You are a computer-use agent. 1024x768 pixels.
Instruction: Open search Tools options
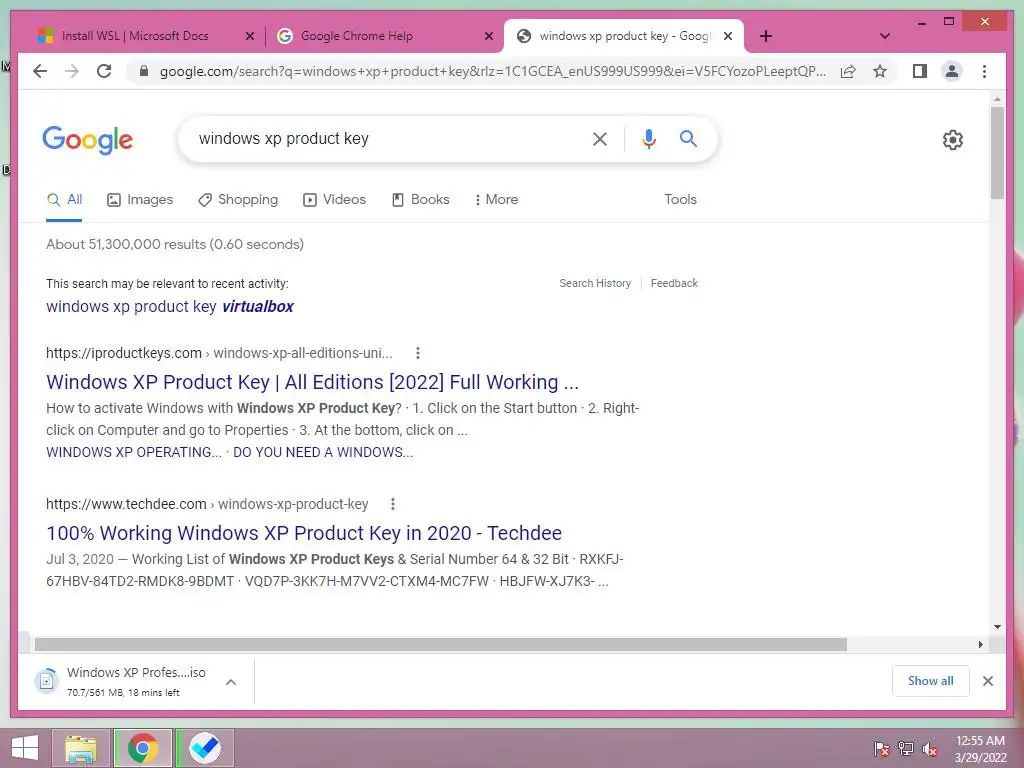tap(680, 200)
